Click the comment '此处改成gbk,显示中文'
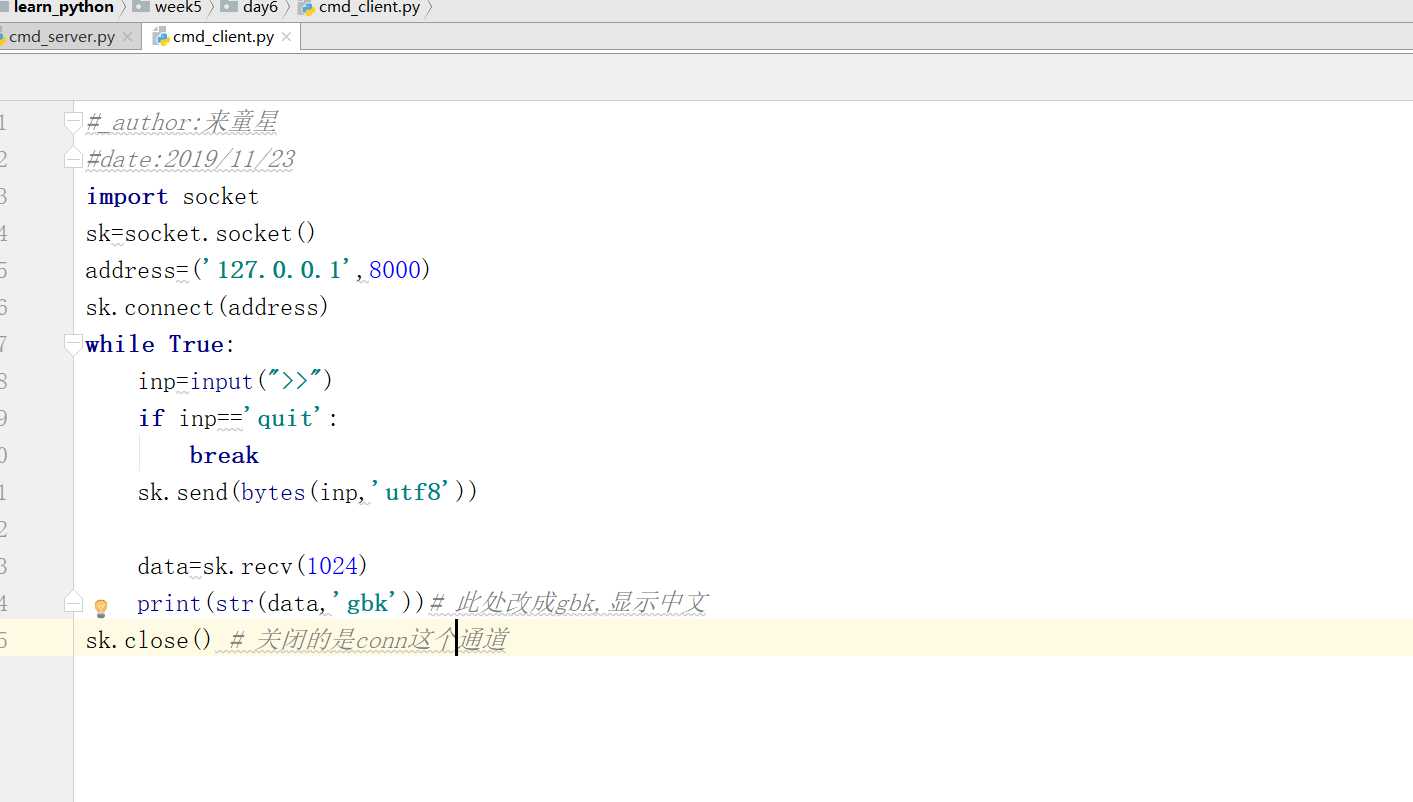The width and height of the screenshot is (1413, 802). pyautogui.click(x=569, y=603)
